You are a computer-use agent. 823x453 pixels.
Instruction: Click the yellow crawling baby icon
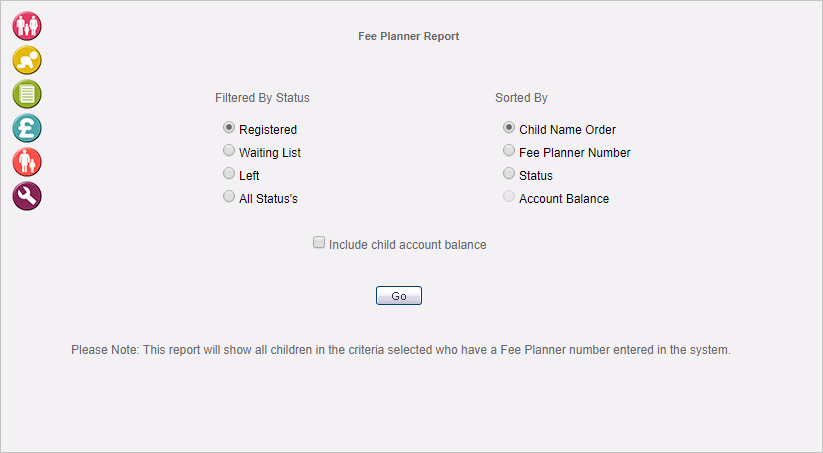27,60
